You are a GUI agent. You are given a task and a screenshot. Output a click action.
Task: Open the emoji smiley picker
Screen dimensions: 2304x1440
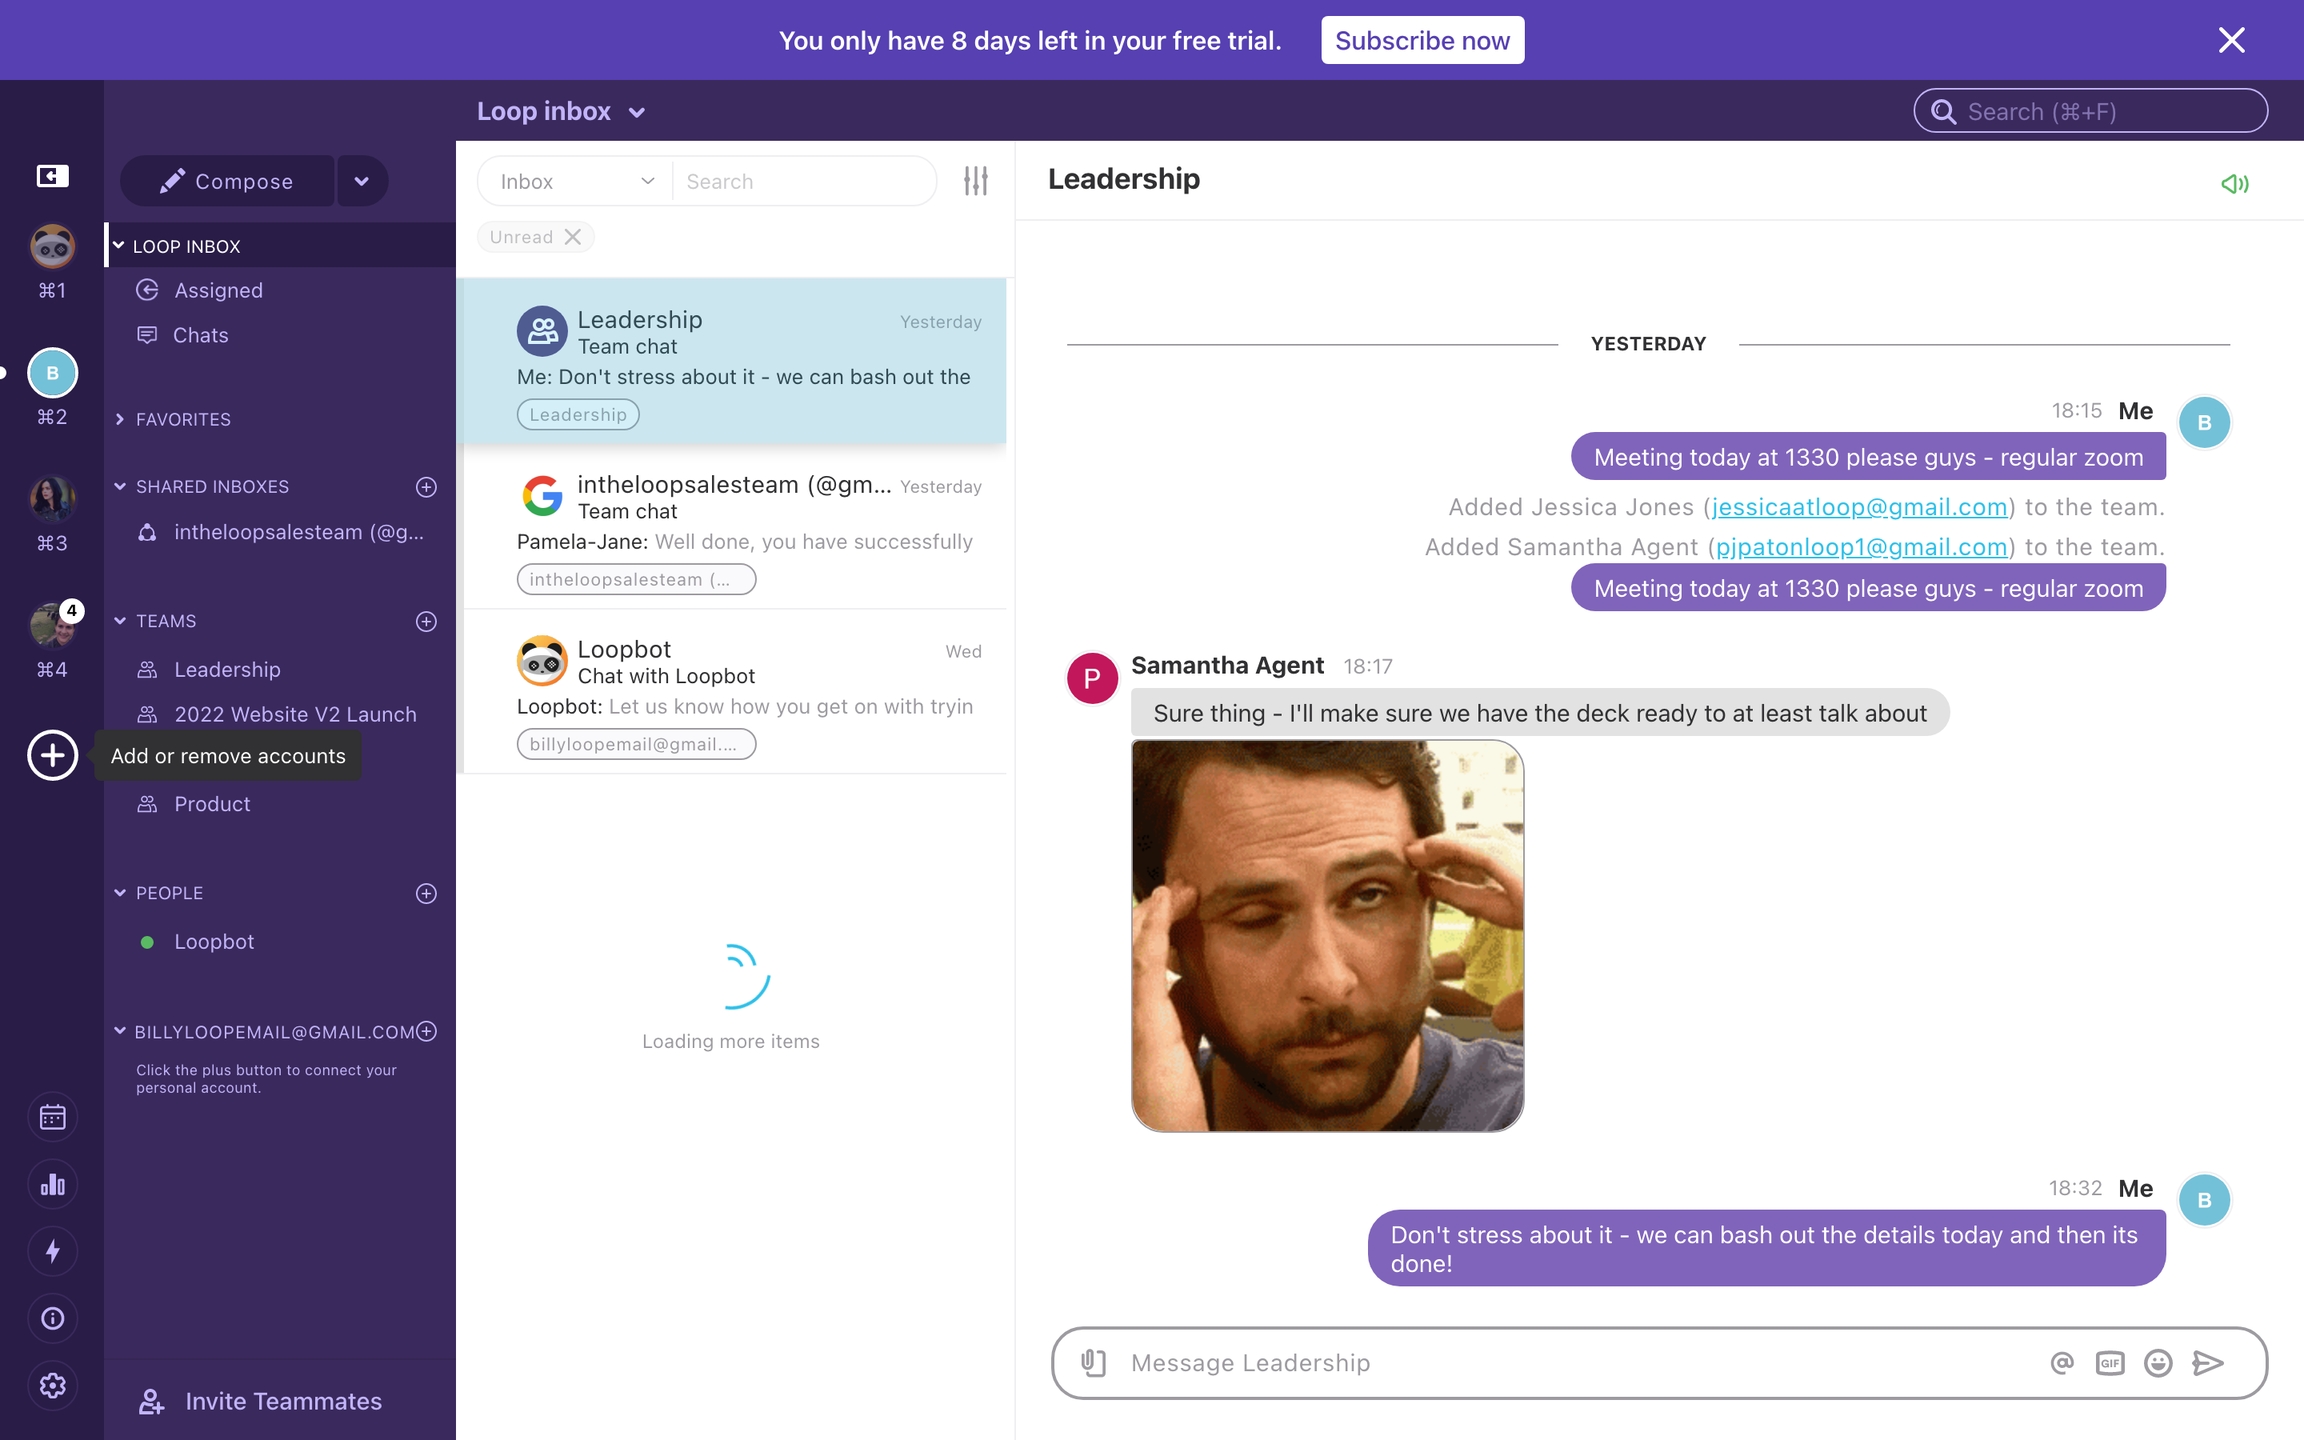click(2158, 1363)
